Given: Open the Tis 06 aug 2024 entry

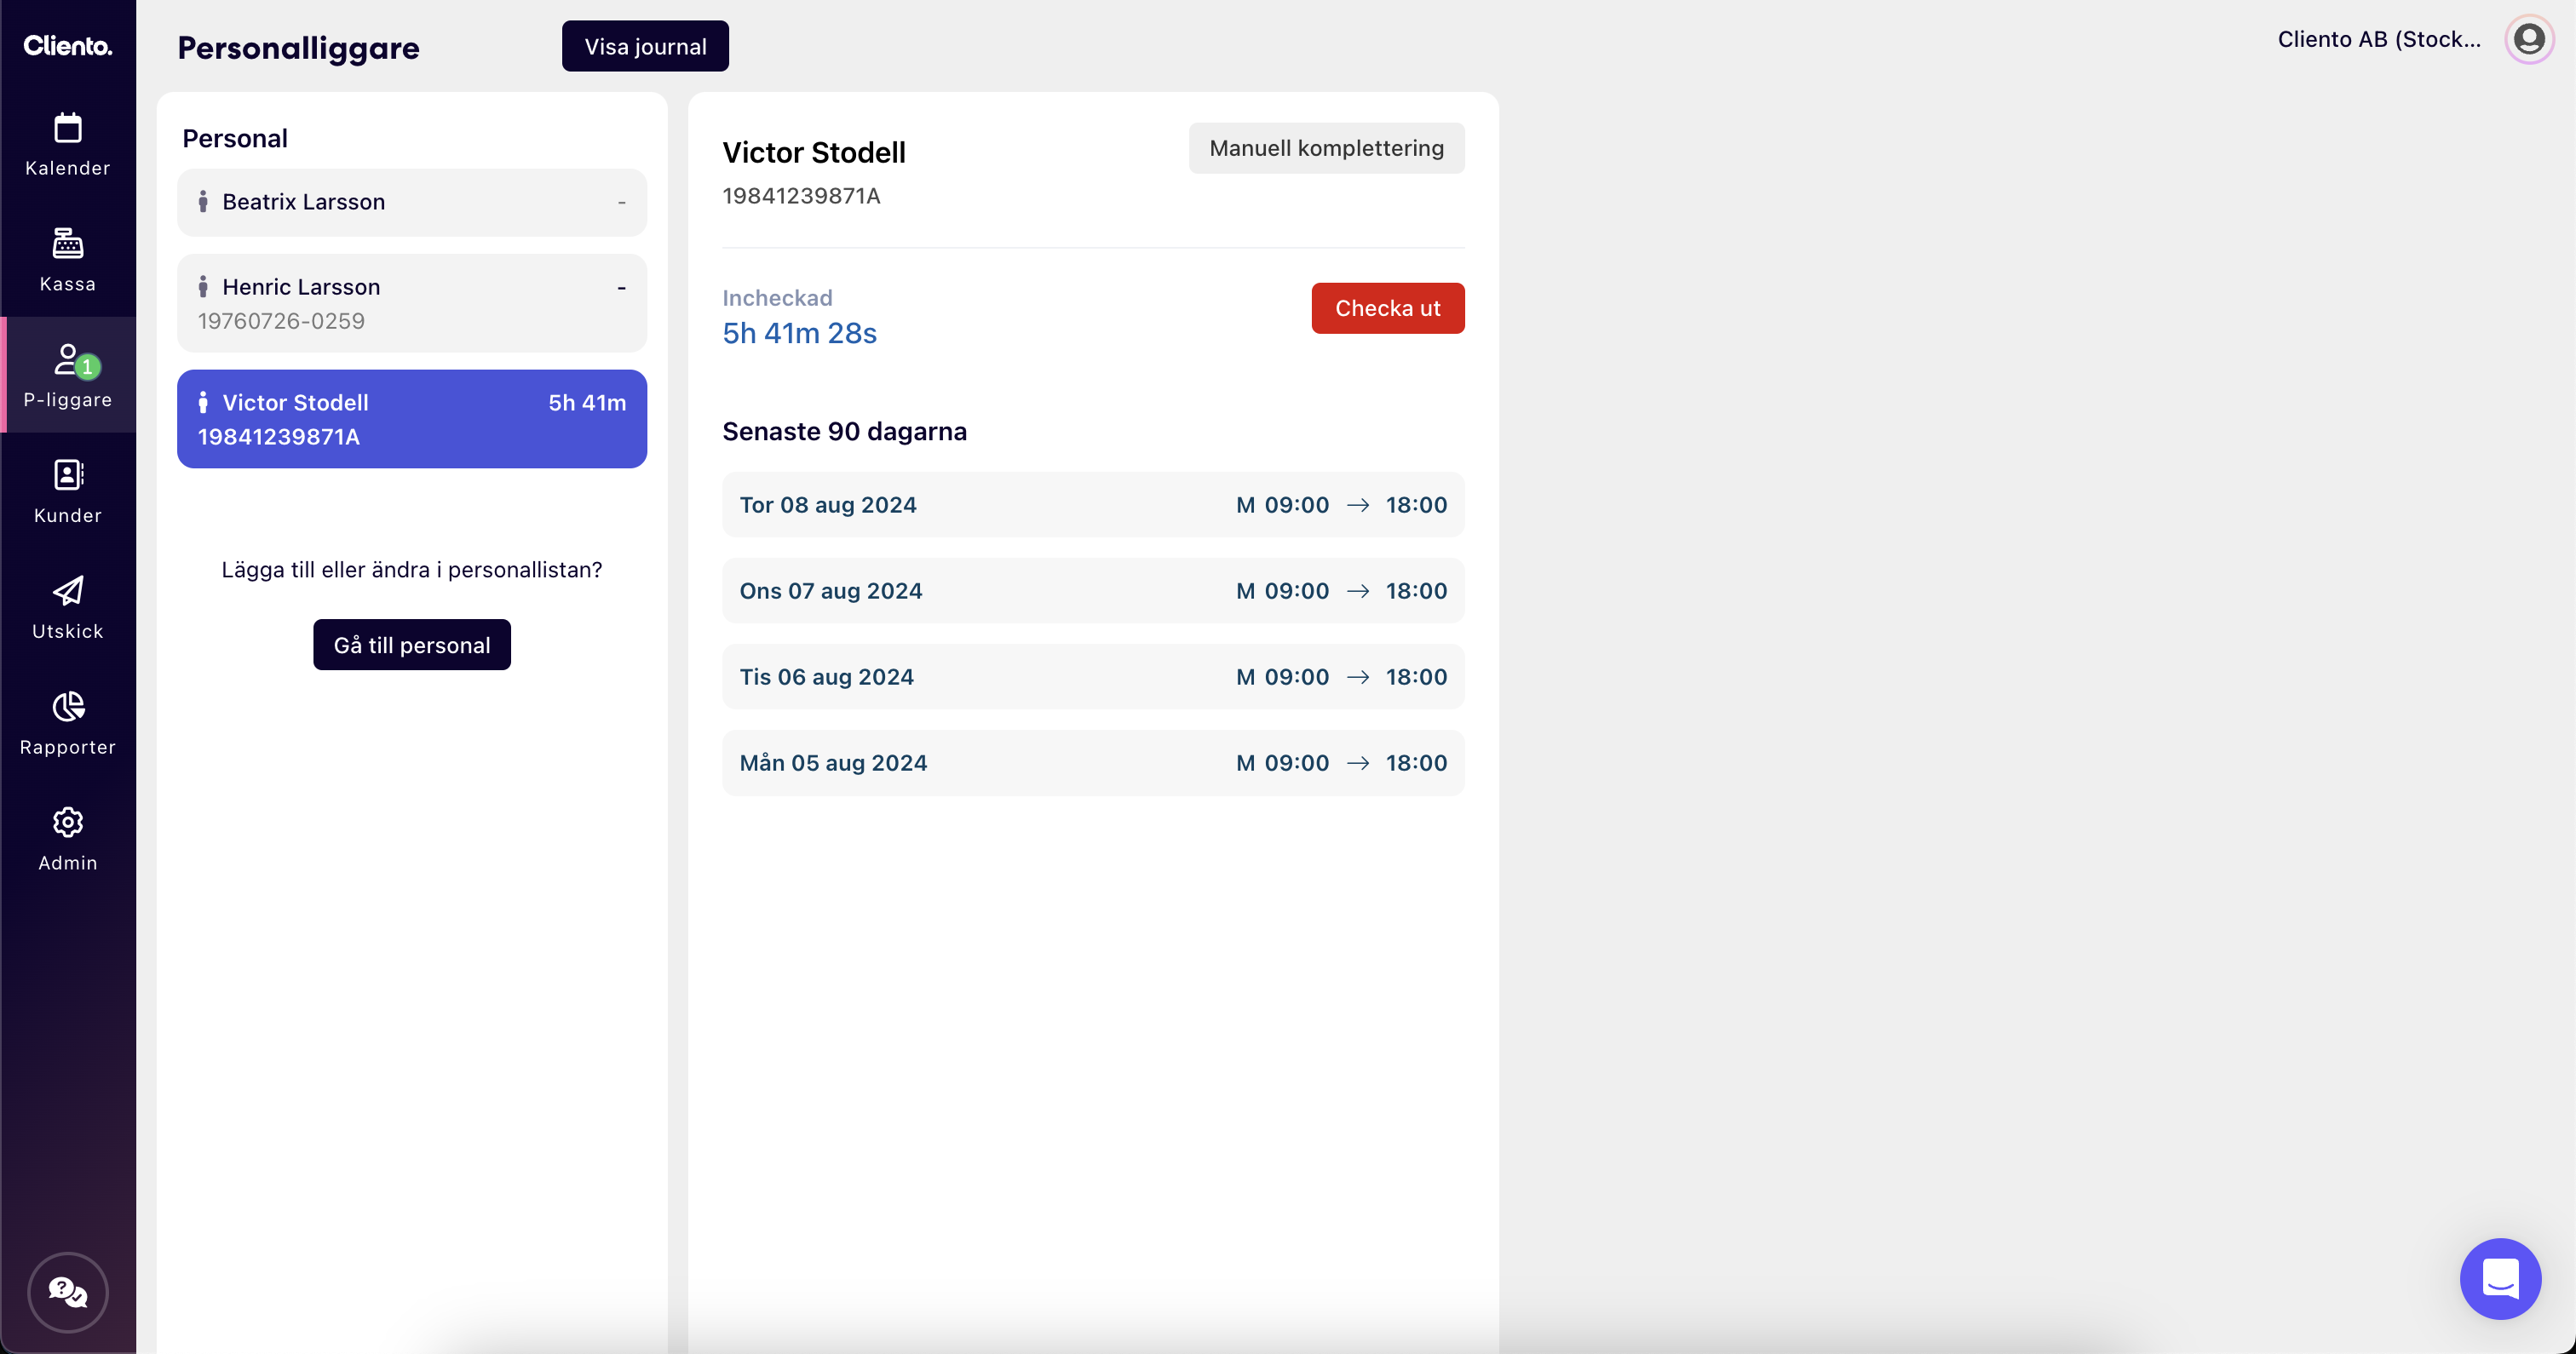Looking at the screenshot, I should [x=1093, y=677].
